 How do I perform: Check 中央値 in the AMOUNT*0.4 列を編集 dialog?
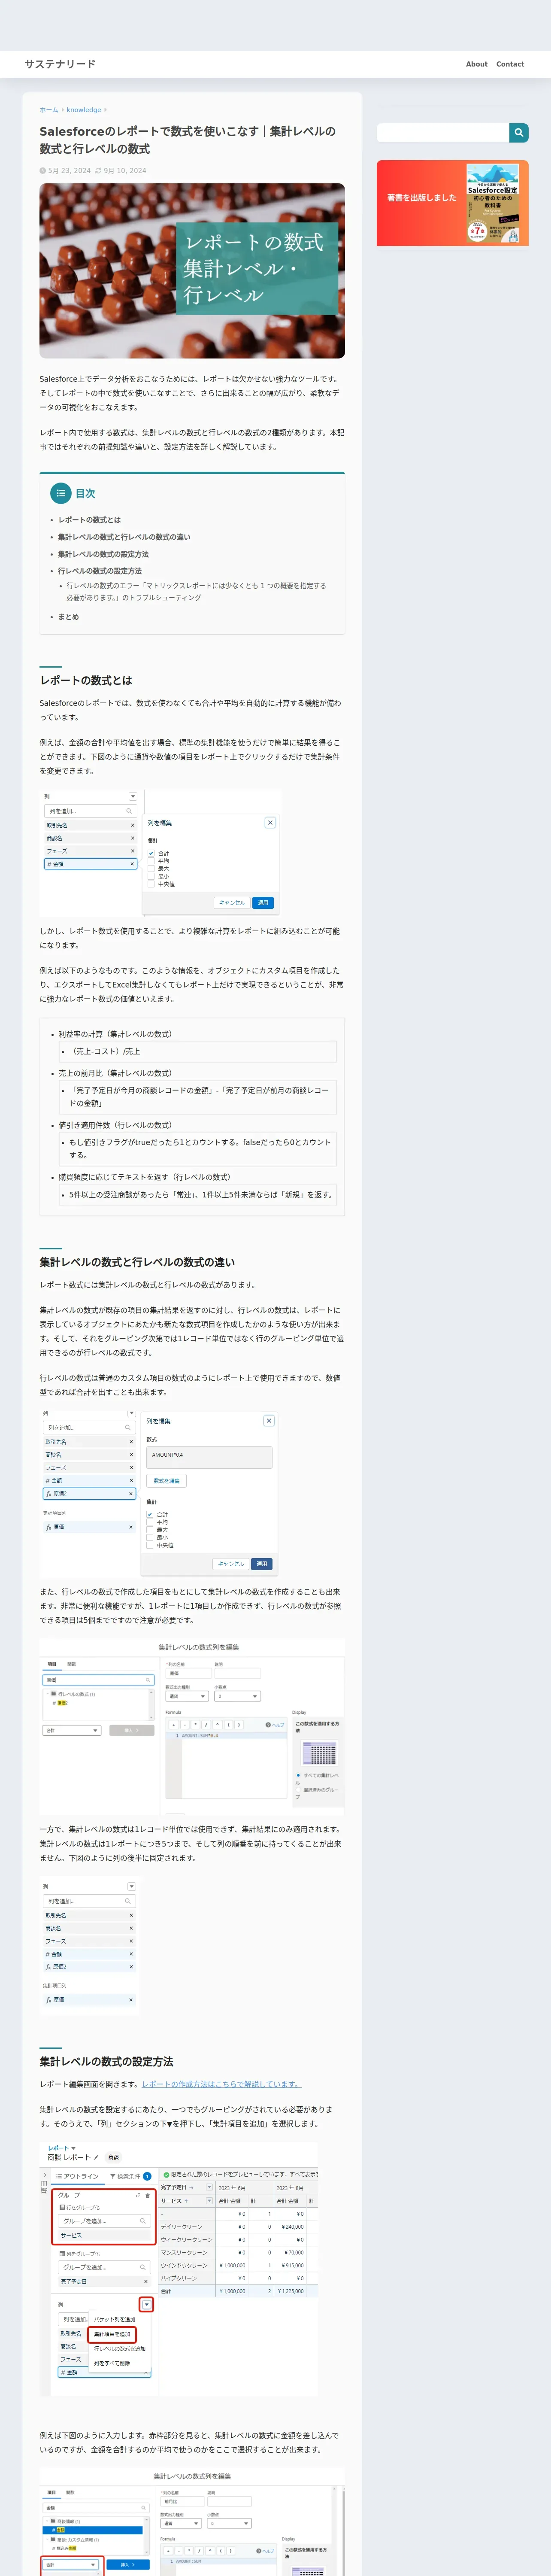[x=150, y=1545]
